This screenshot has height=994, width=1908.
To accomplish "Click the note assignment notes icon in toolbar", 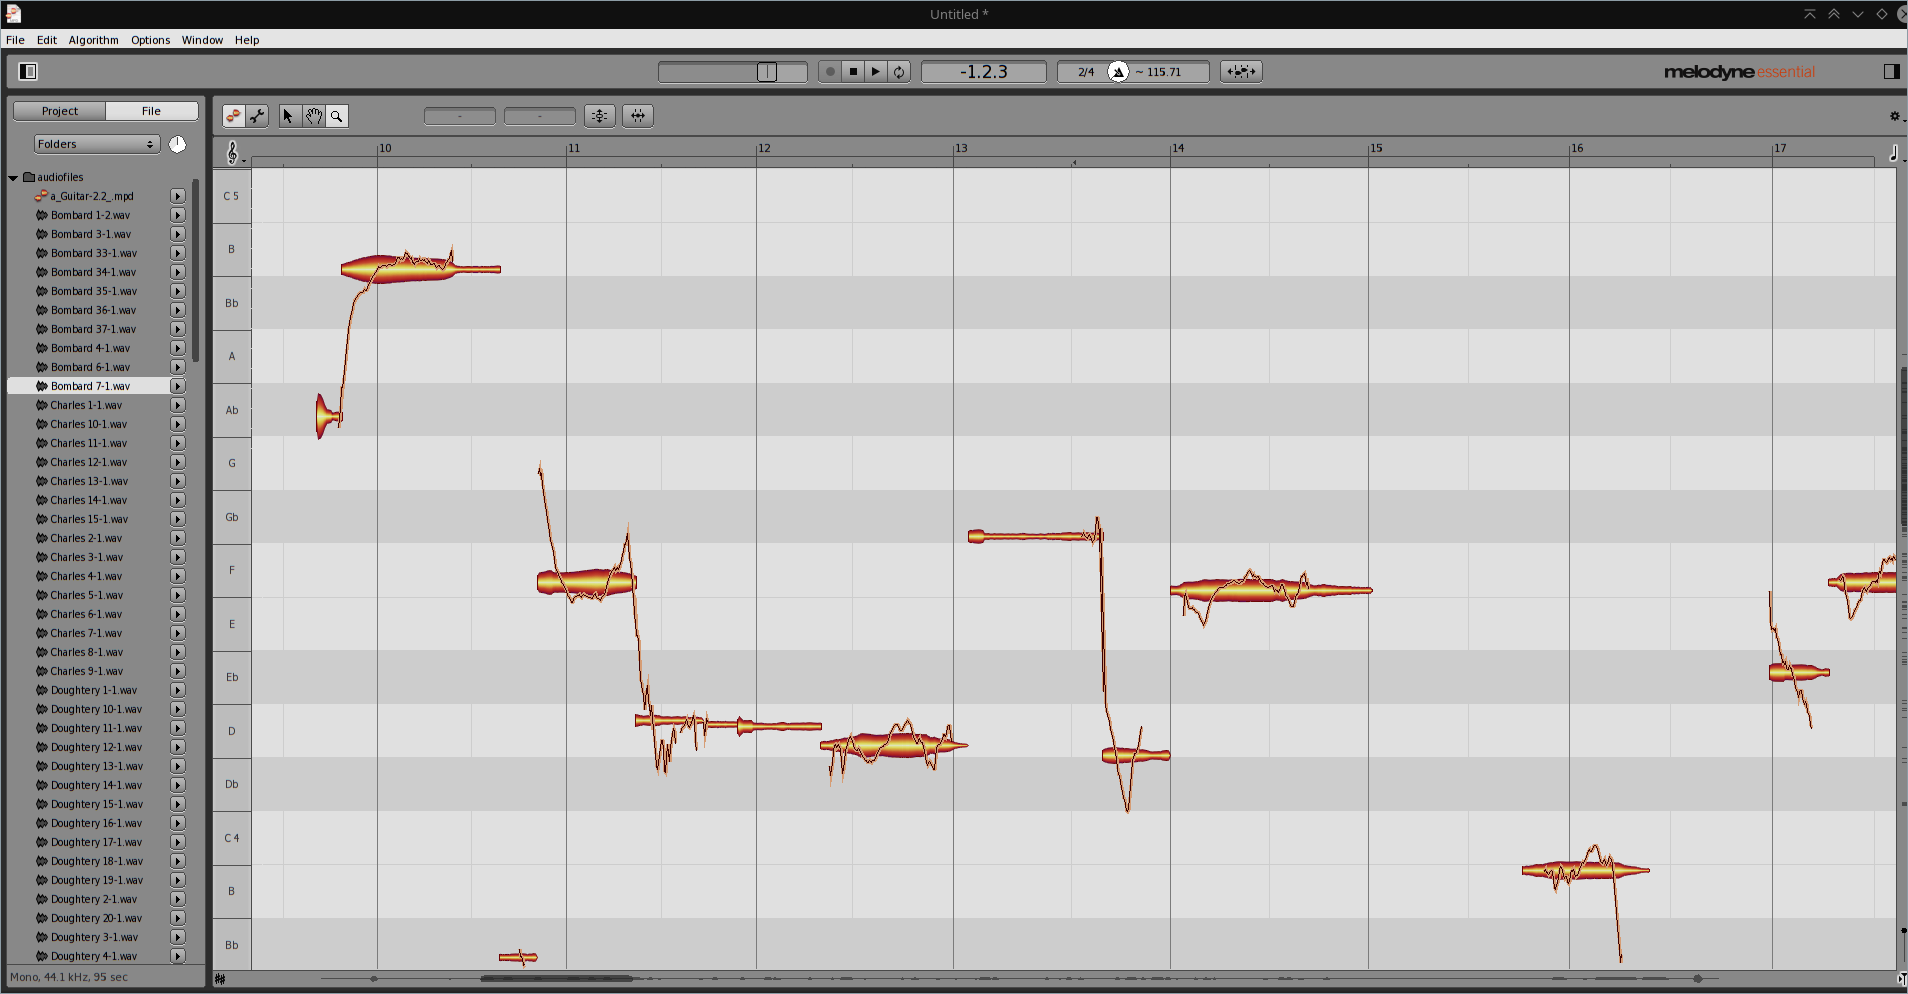I will 232,115.
